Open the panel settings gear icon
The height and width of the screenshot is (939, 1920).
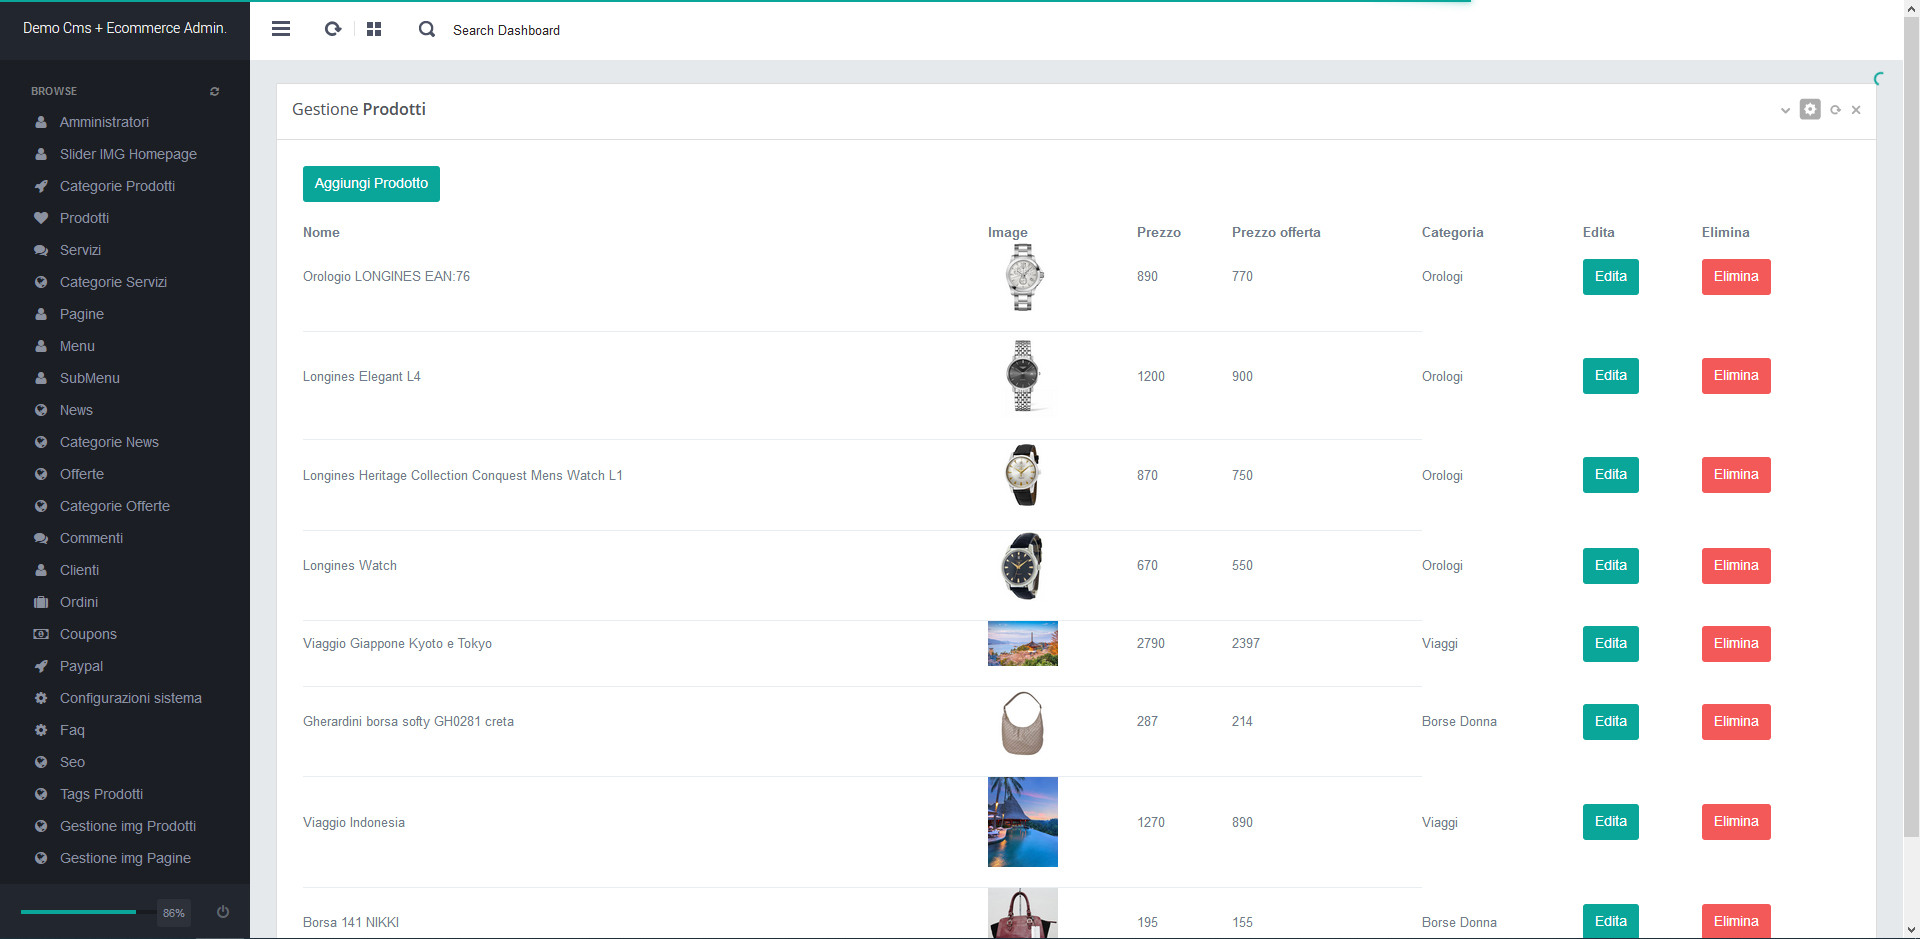(1810, 109)
